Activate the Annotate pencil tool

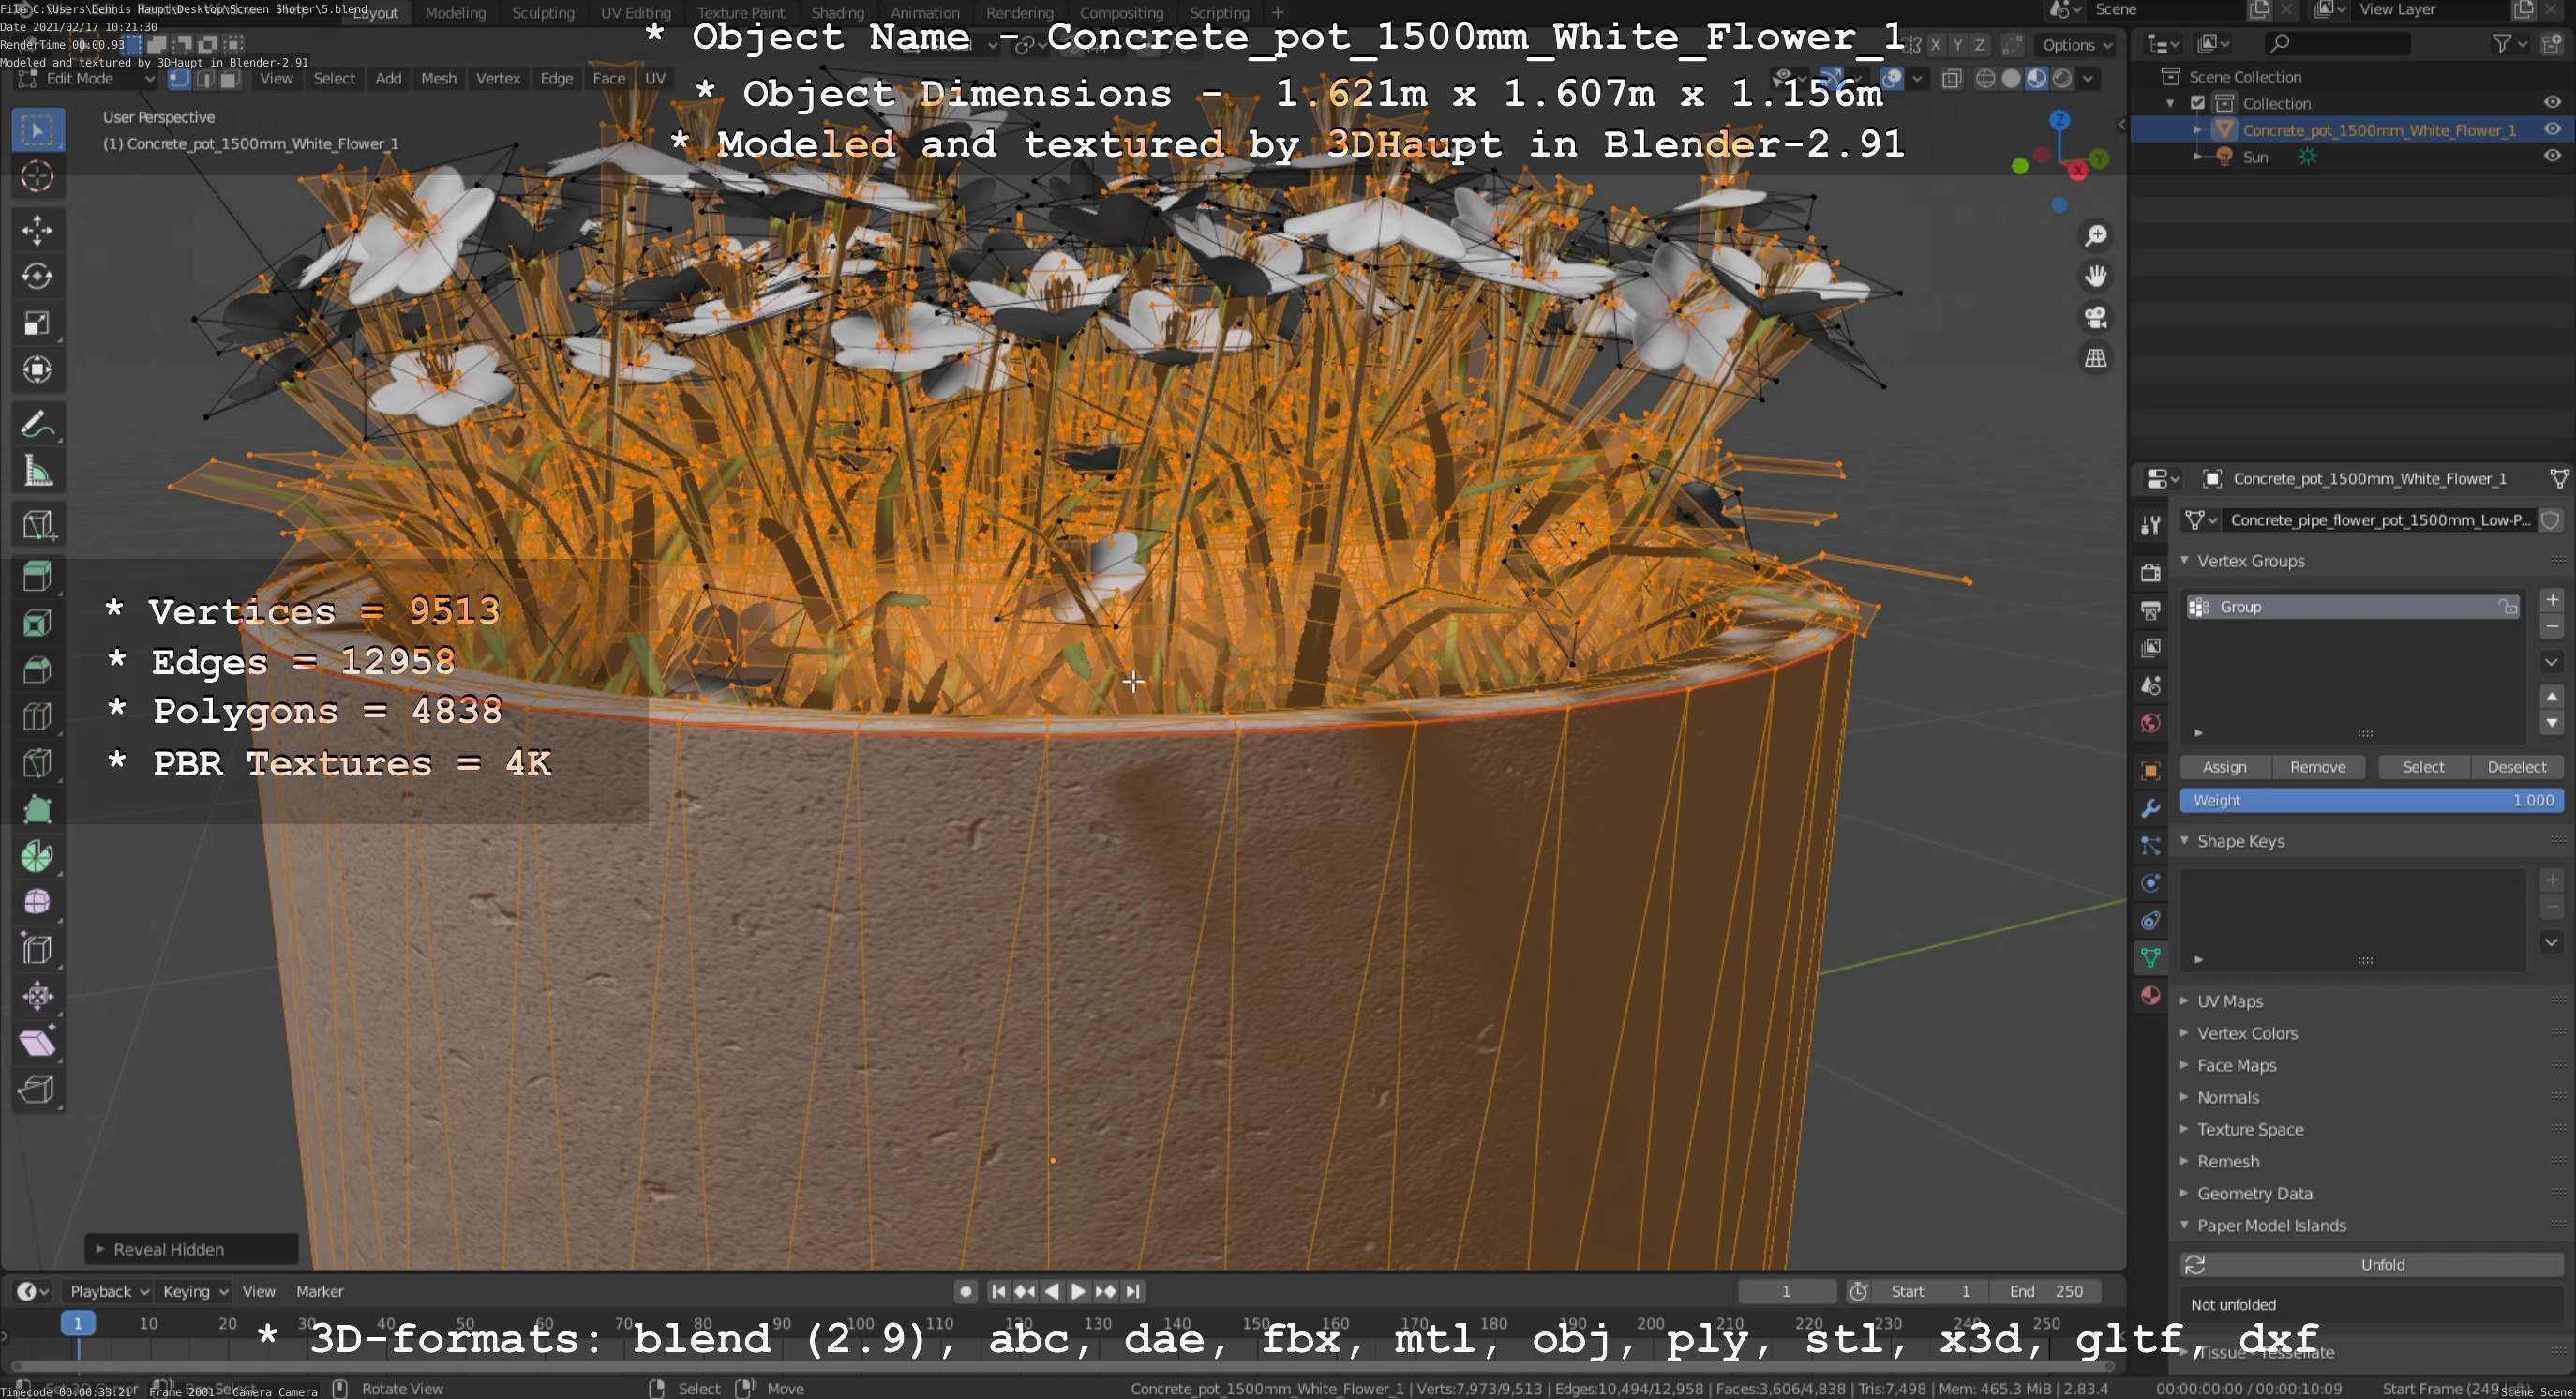click(x=37, y=424)
